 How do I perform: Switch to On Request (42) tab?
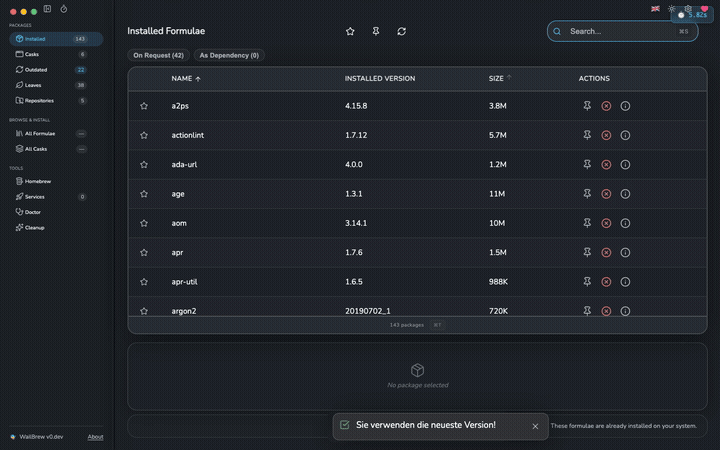pos(158,55)
